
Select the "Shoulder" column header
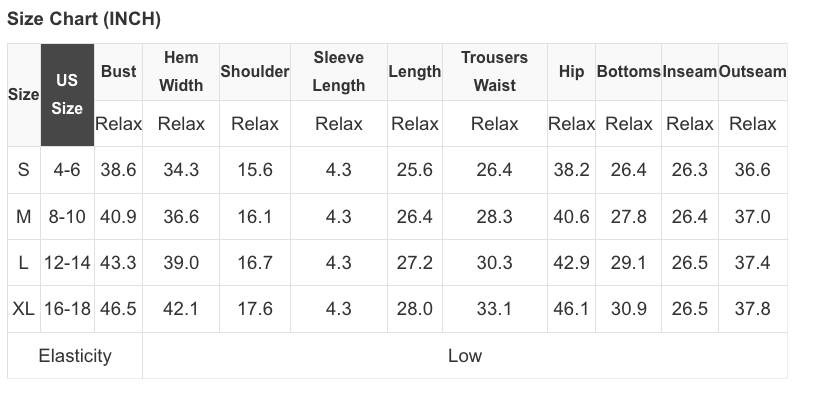[x=255, y=72]
